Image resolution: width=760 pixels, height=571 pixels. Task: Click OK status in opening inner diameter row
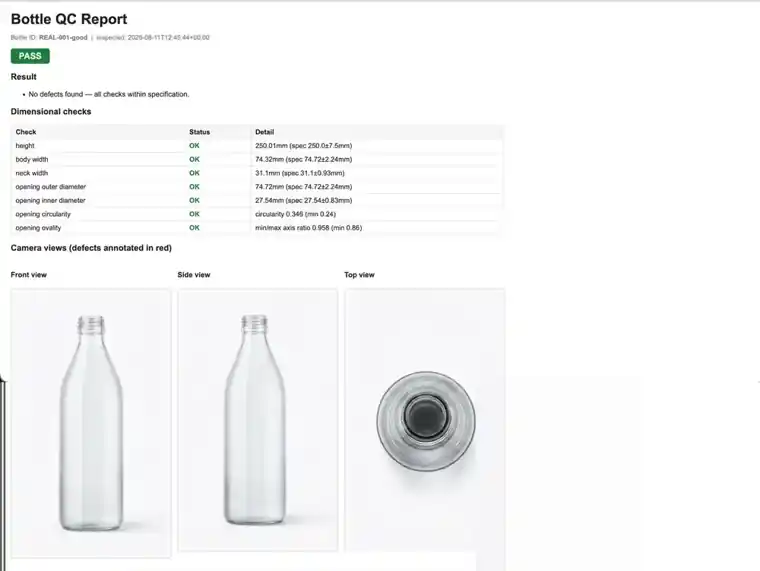194,200
